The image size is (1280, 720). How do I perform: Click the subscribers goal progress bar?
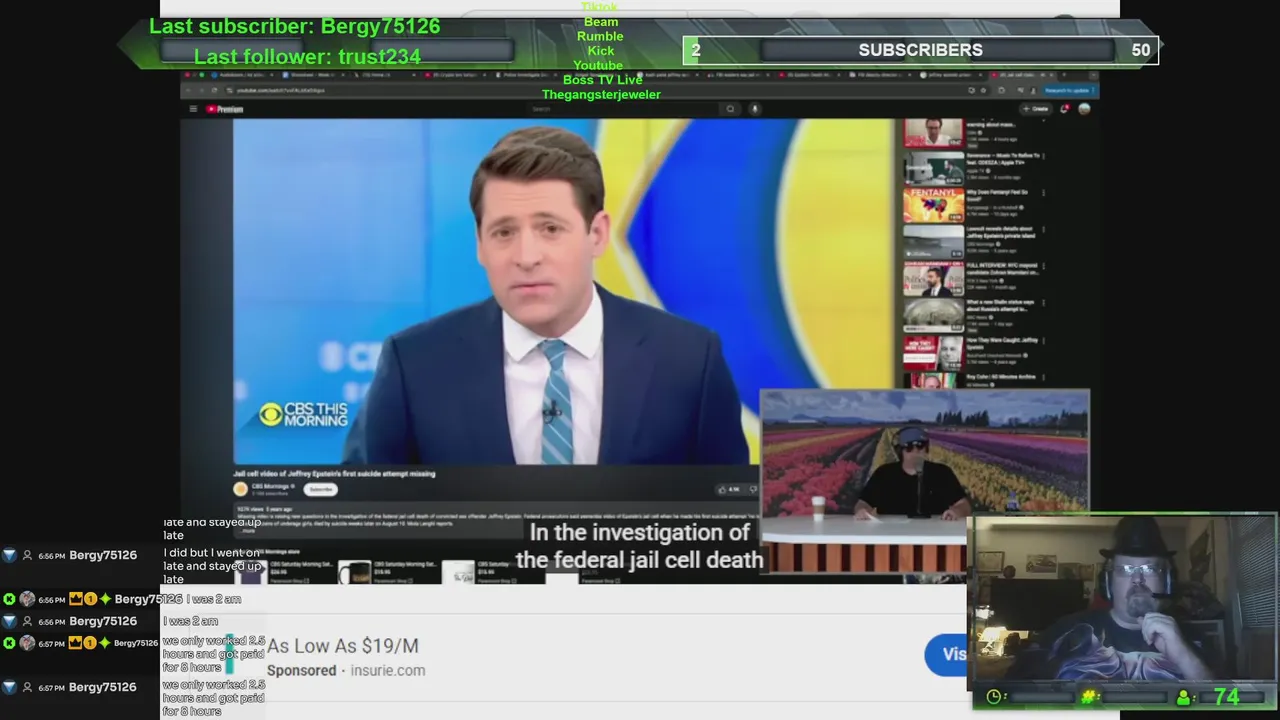coord(920,50)
